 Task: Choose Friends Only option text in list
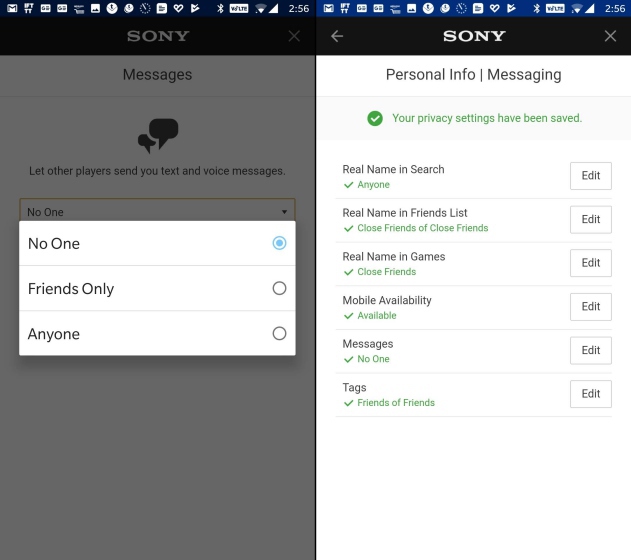click(71, 289)
